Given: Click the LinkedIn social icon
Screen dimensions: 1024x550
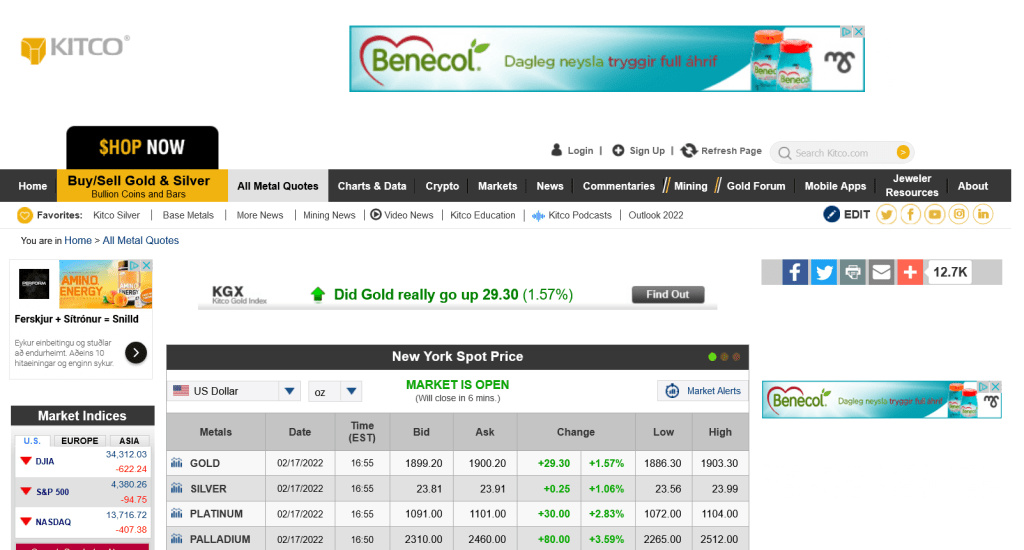Looking at the screenshot, I should (983, 214).
